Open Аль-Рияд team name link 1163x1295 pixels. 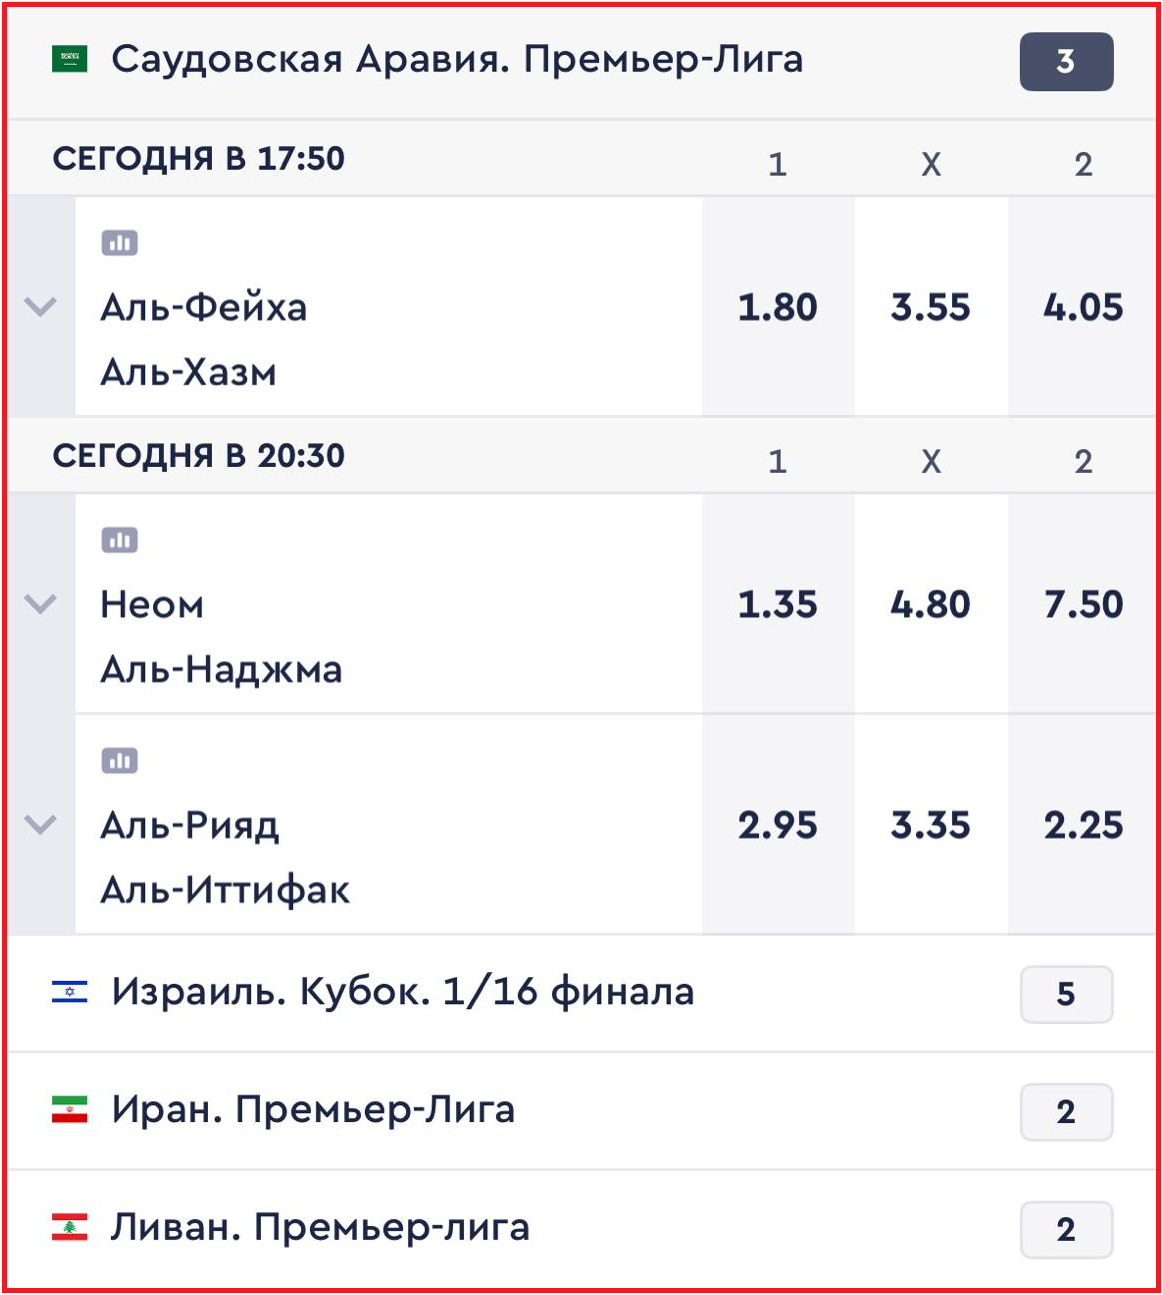(190, 826)
